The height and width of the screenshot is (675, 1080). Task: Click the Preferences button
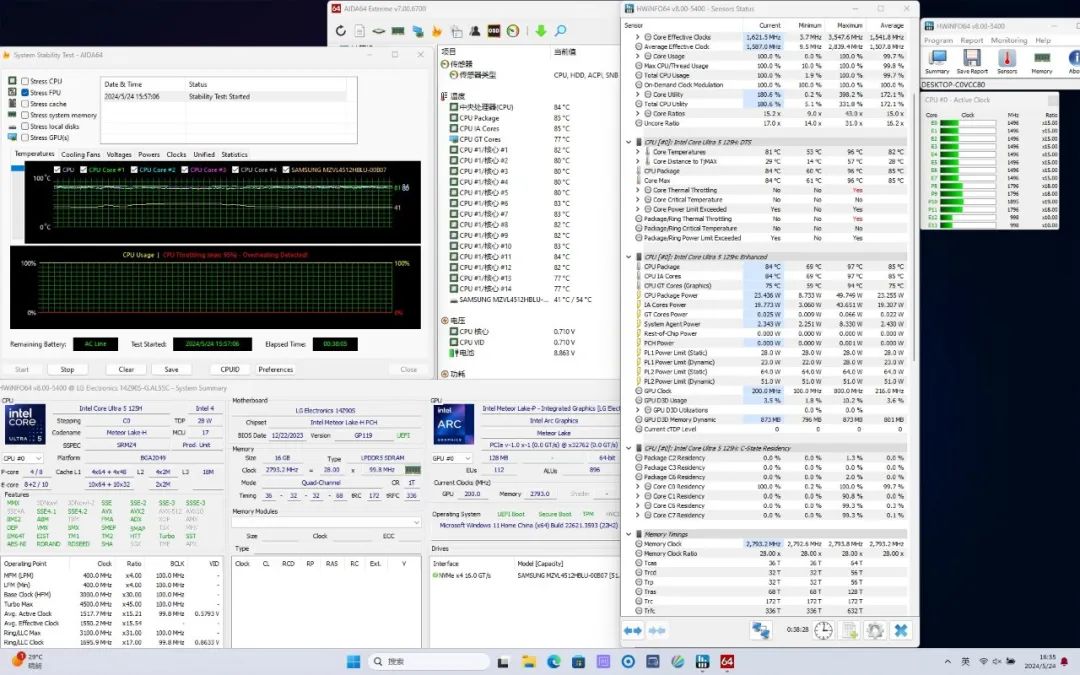pos(276,369)
